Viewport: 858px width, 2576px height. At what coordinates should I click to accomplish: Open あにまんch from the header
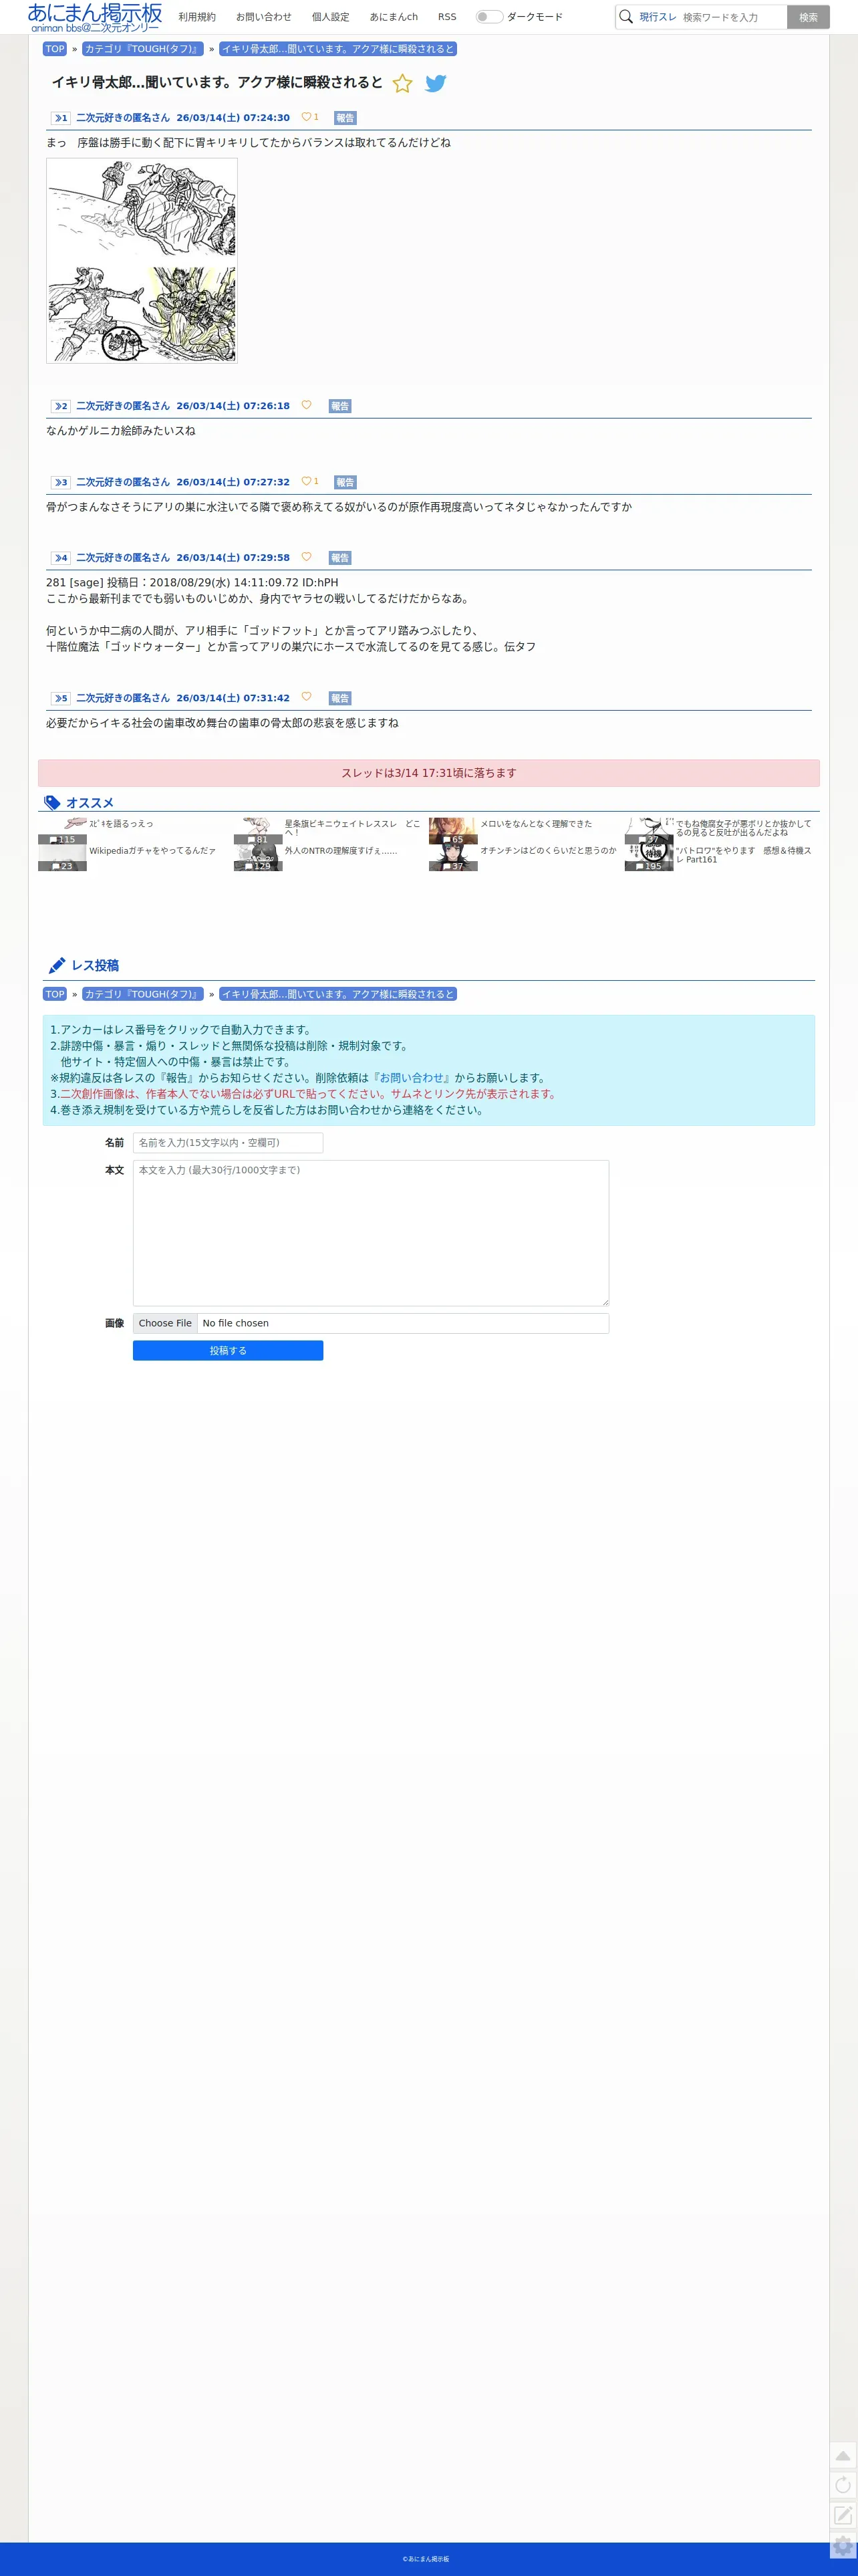coord(394,17)
